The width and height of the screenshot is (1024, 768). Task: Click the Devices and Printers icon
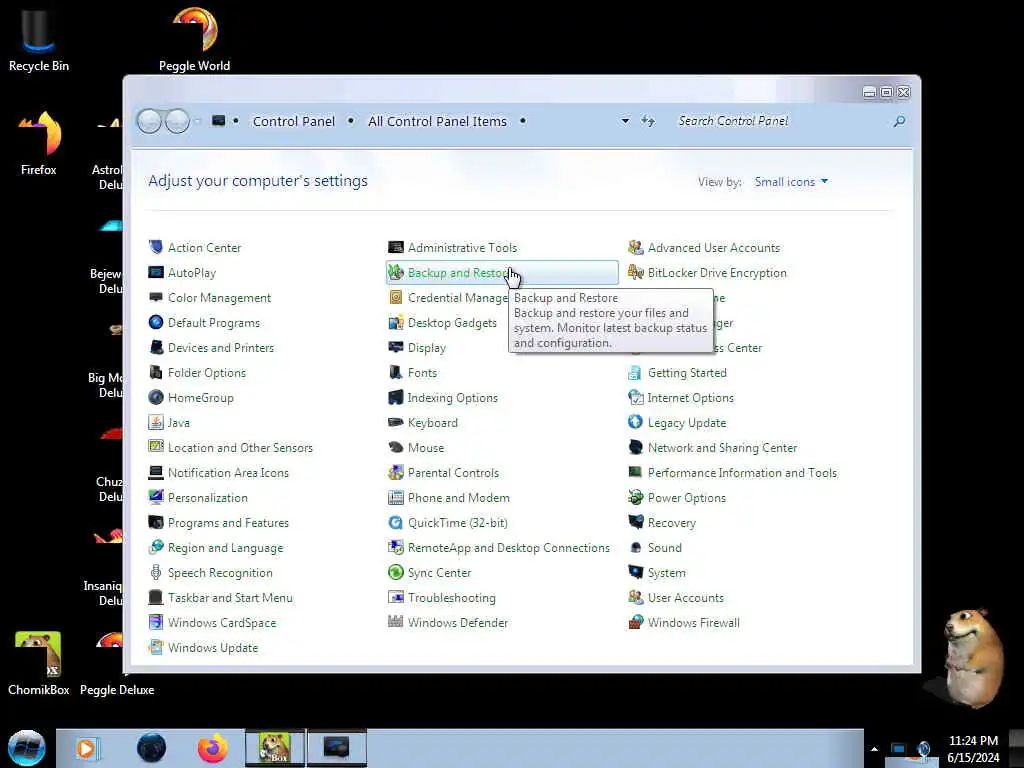155,347
